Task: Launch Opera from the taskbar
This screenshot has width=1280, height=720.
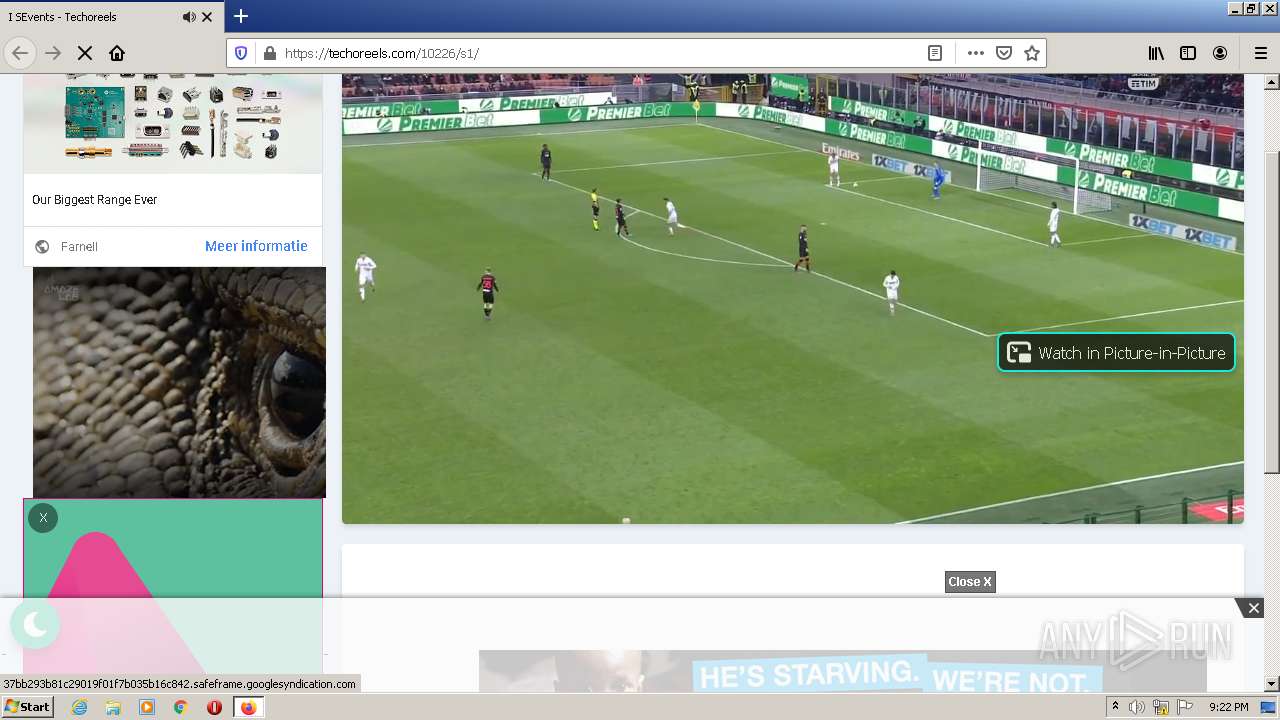Action: (214, 707)
